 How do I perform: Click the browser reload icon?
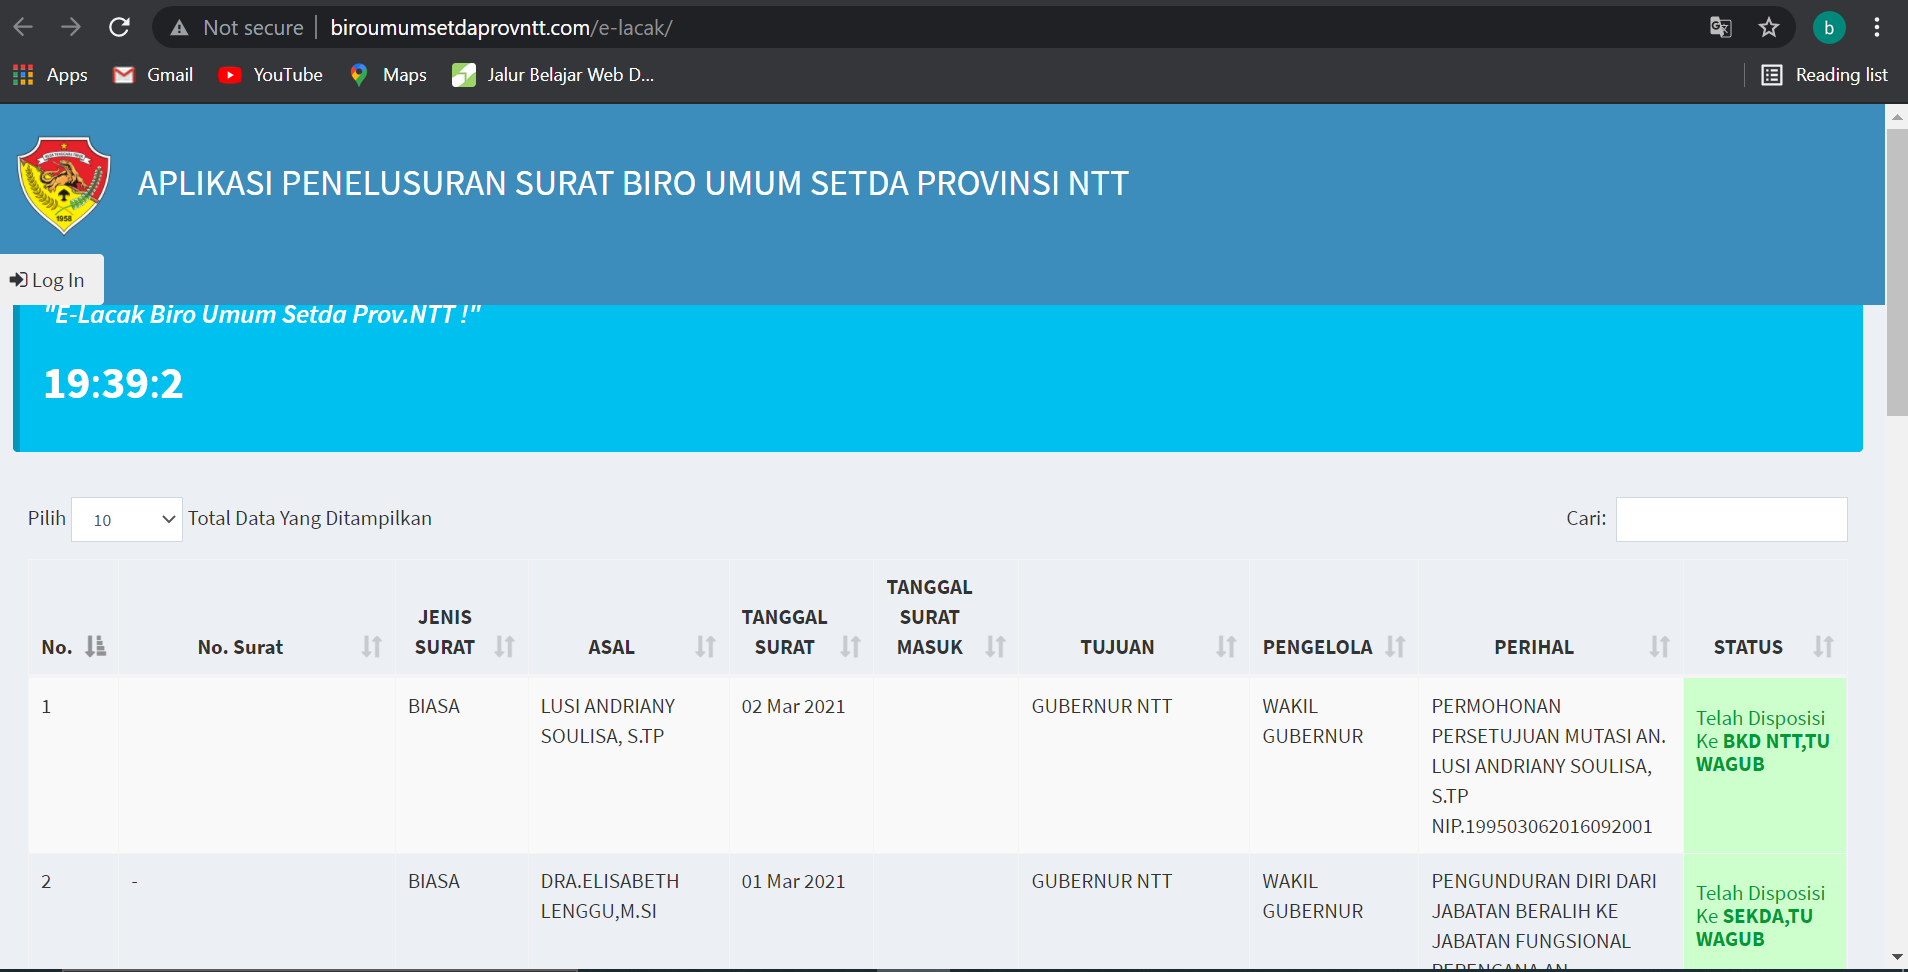pyautogui.click(x=119, y=27)
